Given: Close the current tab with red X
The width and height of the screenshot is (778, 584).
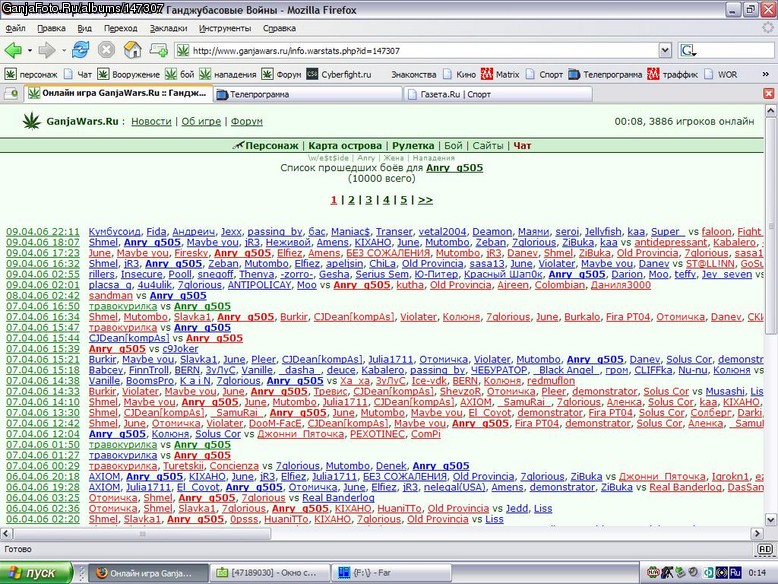Looking at the screenshot, I should [x=769, y=94].
